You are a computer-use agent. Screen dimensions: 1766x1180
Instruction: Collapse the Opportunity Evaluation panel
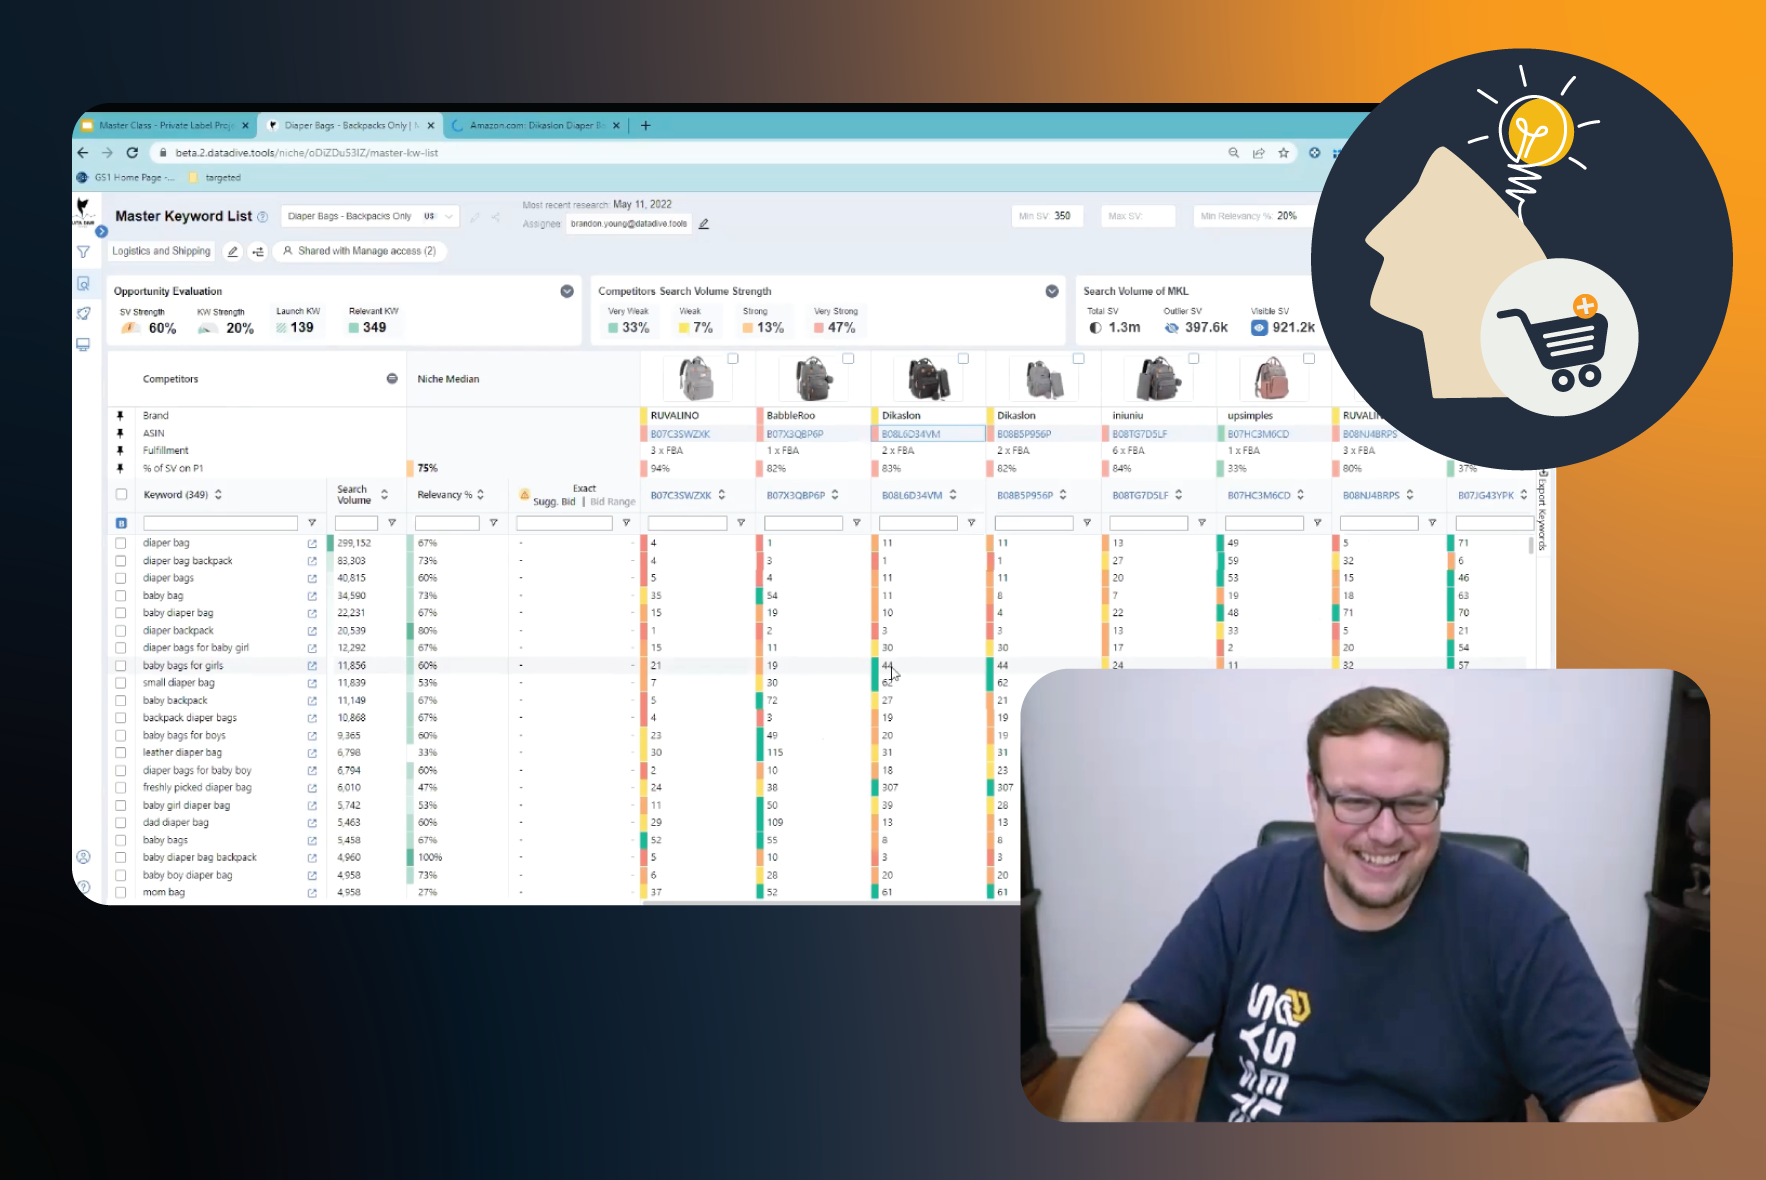567,291
